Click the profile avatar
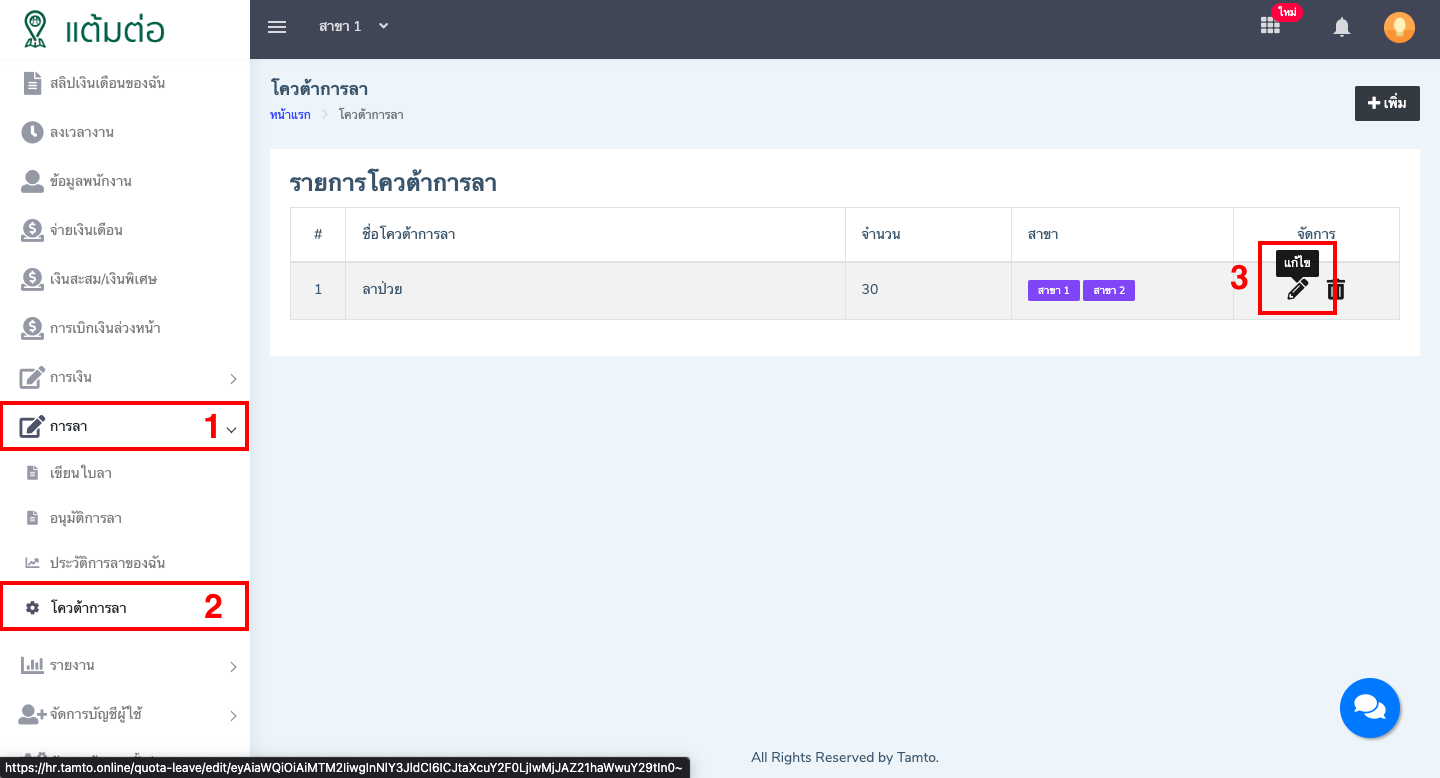 [1399, 27]
